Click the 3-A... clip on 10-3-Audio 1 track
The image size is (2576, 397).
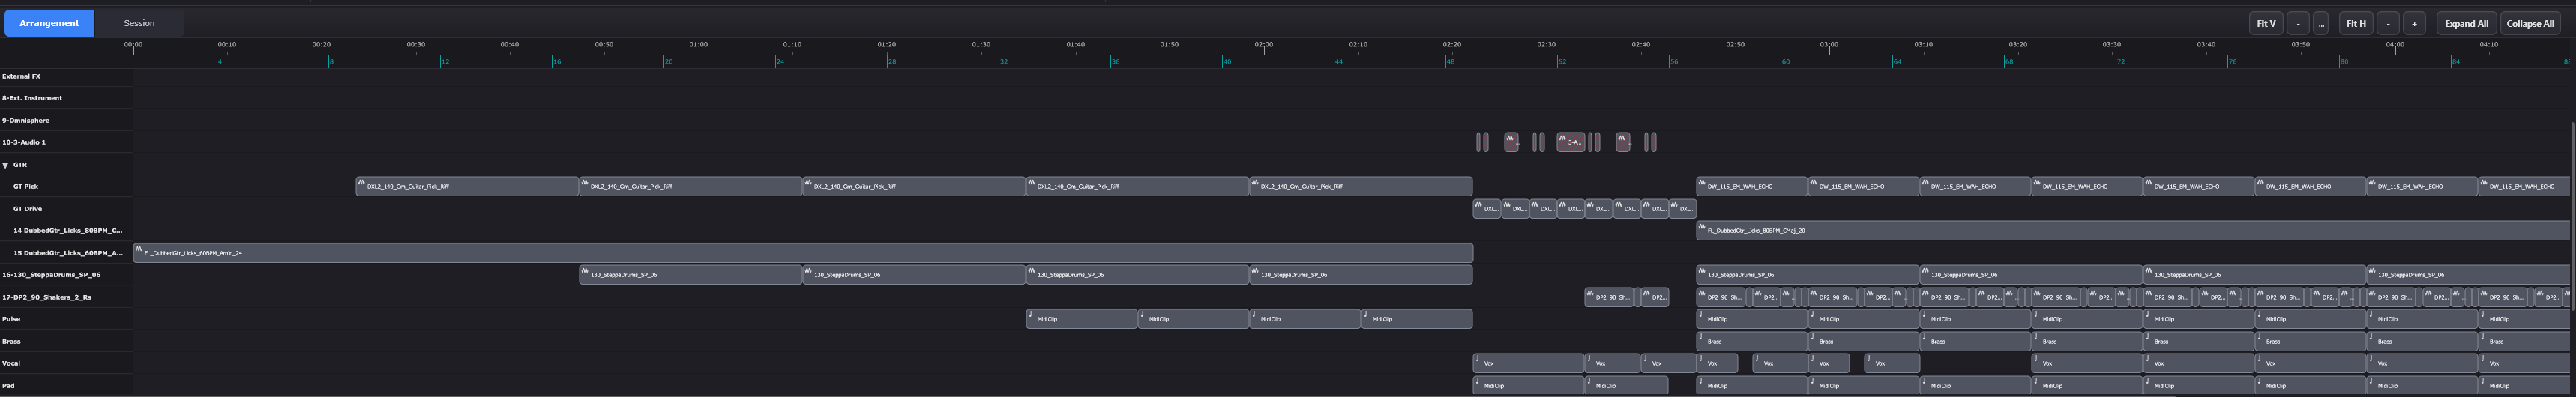click(1570, 143)
